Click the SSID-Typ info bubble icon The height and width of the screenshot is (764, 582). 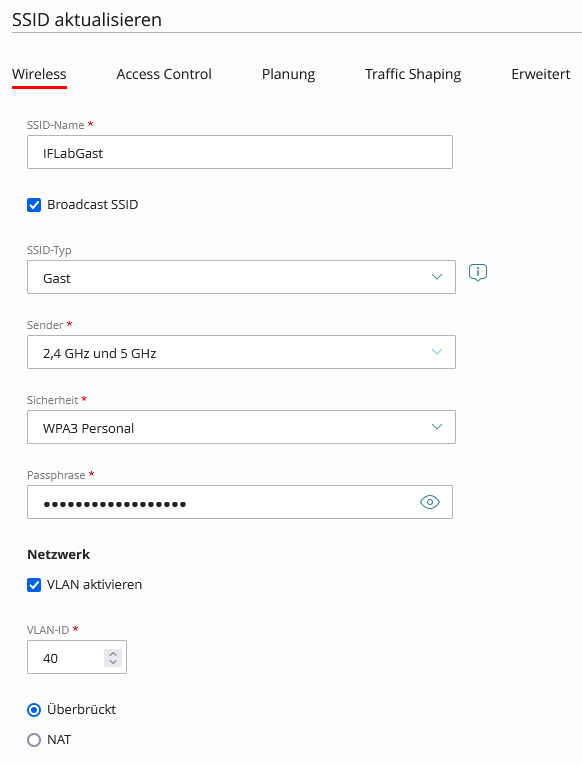pyautogui.click(x=478, y=272)
